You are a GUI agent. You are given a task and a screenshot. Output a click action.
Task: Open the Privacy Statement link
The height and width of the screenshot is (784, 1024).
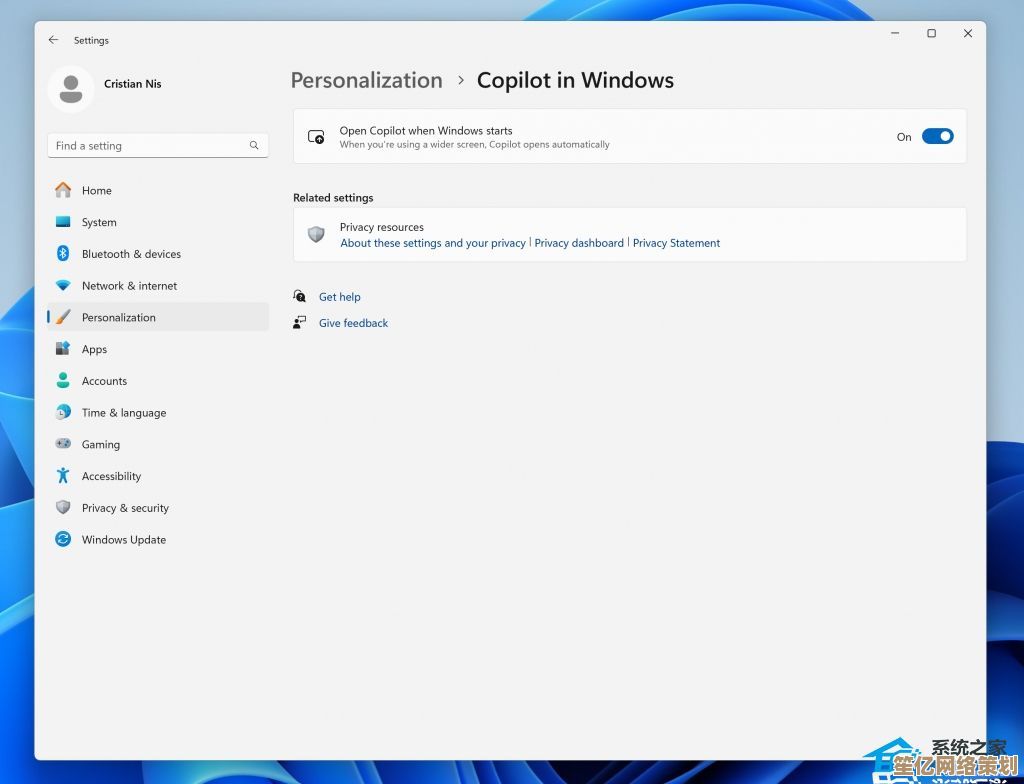click(677, 243)
